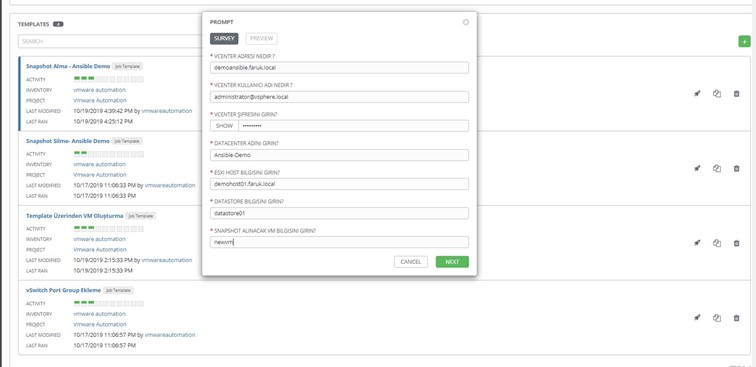Open vmware automation inventory link of vSwitch template
The image size is (756, 367).
(x=99, y=314)
